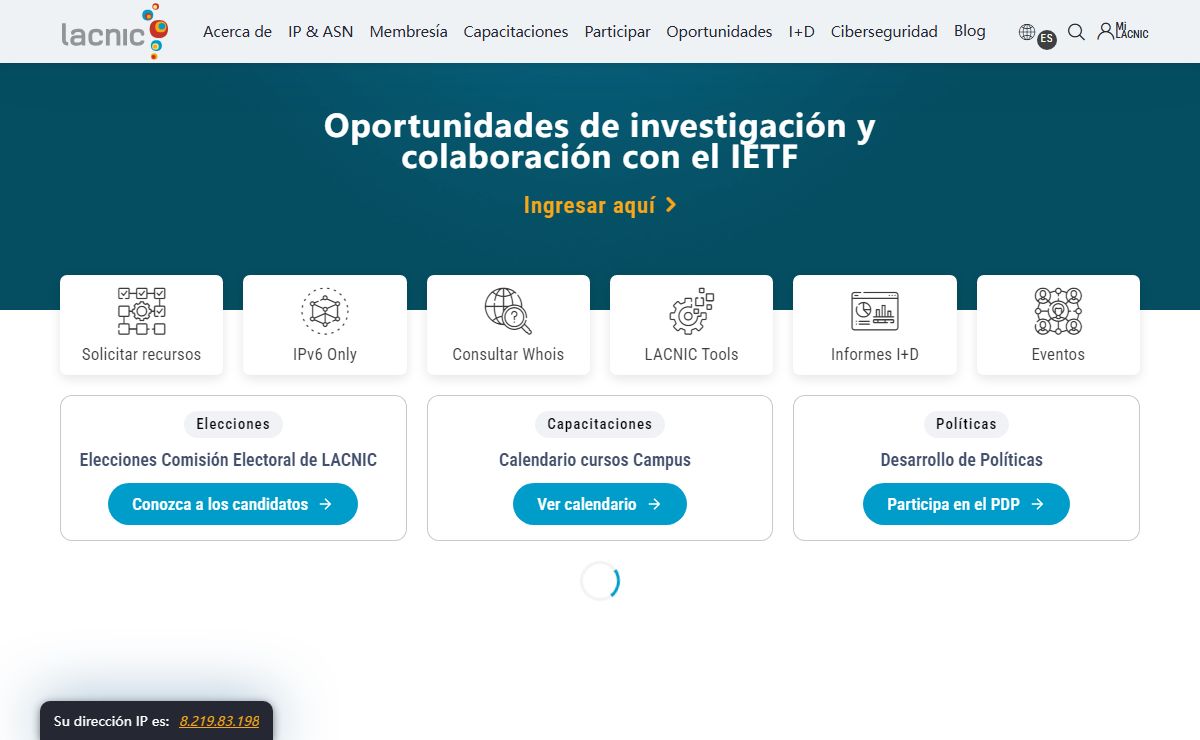This screenshot has height=740, width=1200.
Task: Click the Su dirección IP es label
Action: click(x=111, y=721)
